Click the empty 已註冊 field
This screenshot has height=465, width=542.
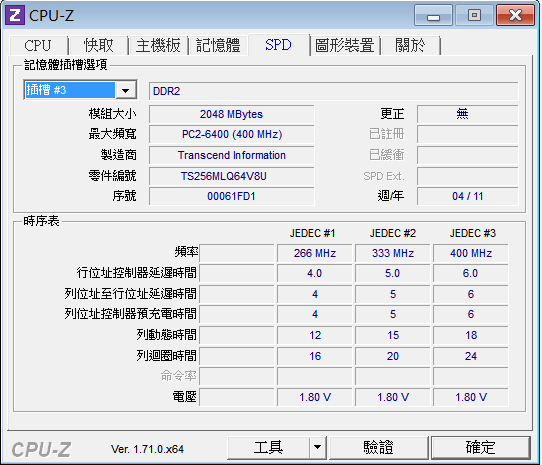pyautogui.click(x=468, y=134)
